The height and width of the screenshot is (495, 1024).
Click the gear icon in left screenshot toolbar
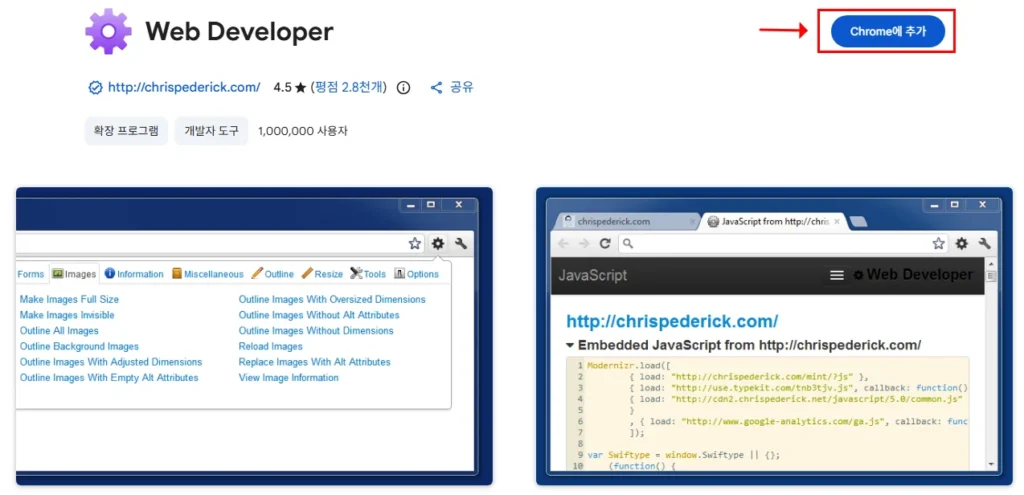(438, 244)
